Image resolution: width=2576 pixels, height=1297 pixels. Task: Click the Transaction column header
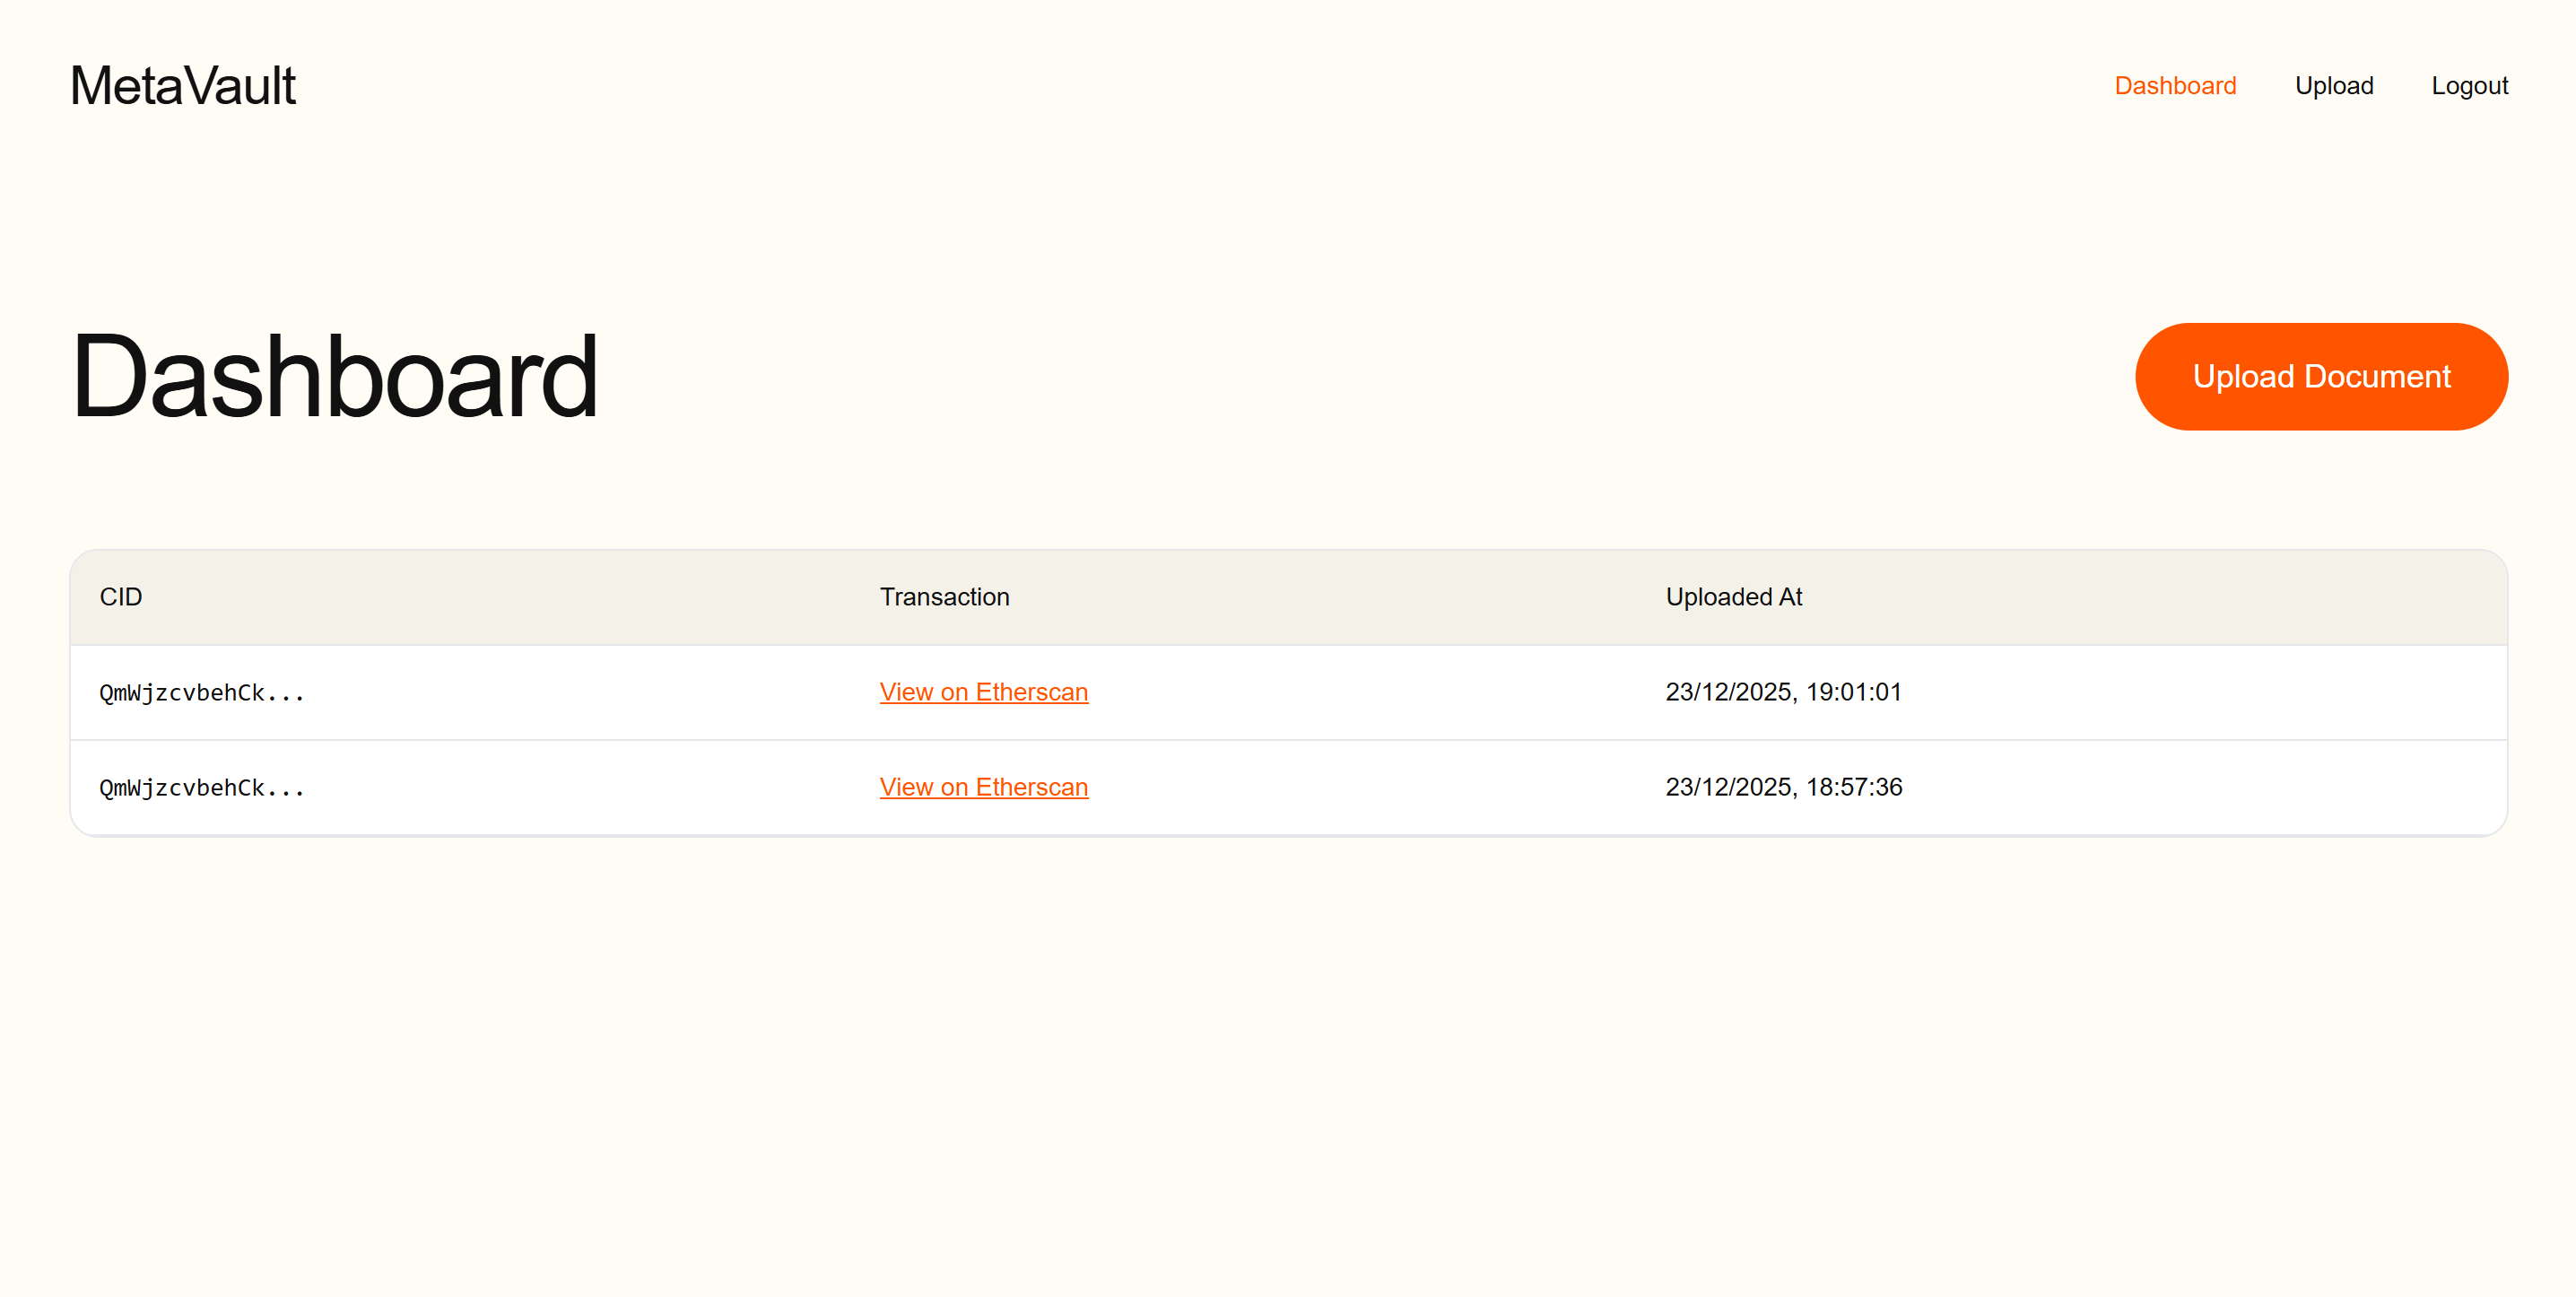(x=945, y=597)
